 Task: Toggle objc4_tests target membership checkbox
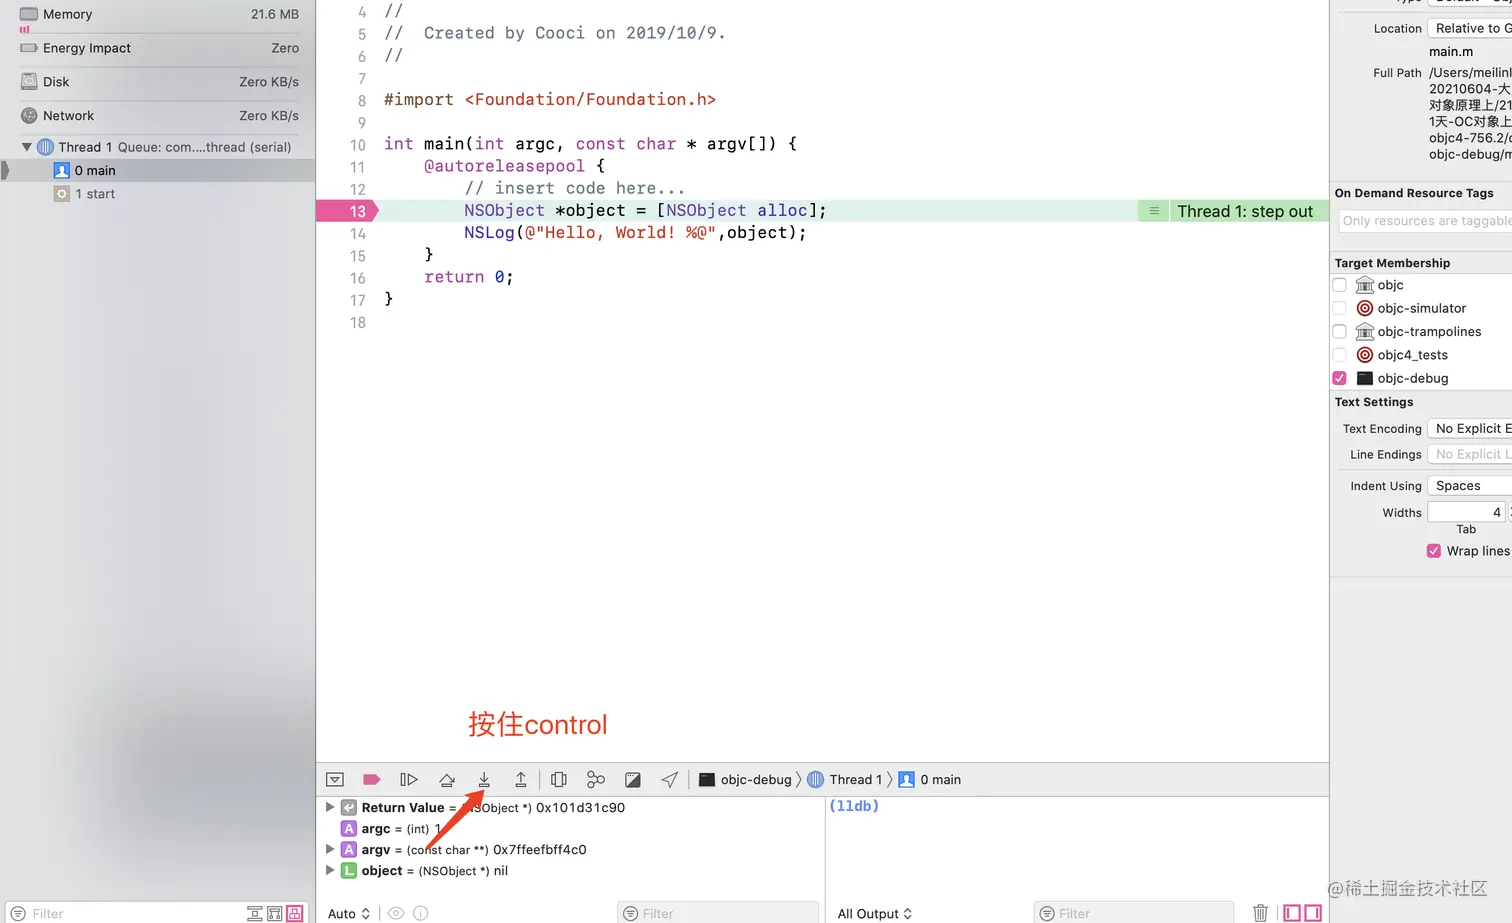pos(1339,355)
